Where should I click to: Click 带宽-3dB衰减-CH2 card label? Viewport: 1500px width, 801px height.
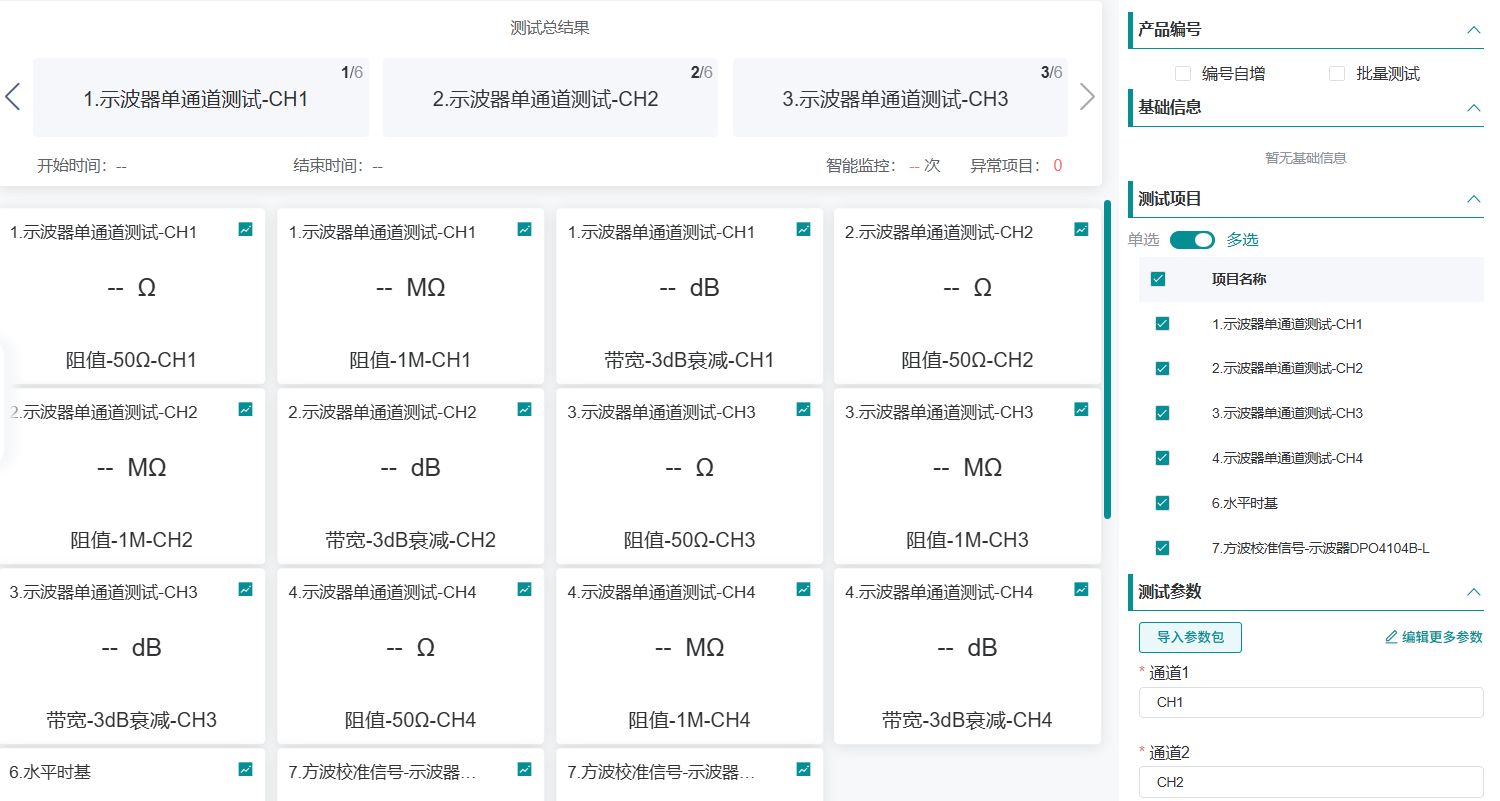410,540
